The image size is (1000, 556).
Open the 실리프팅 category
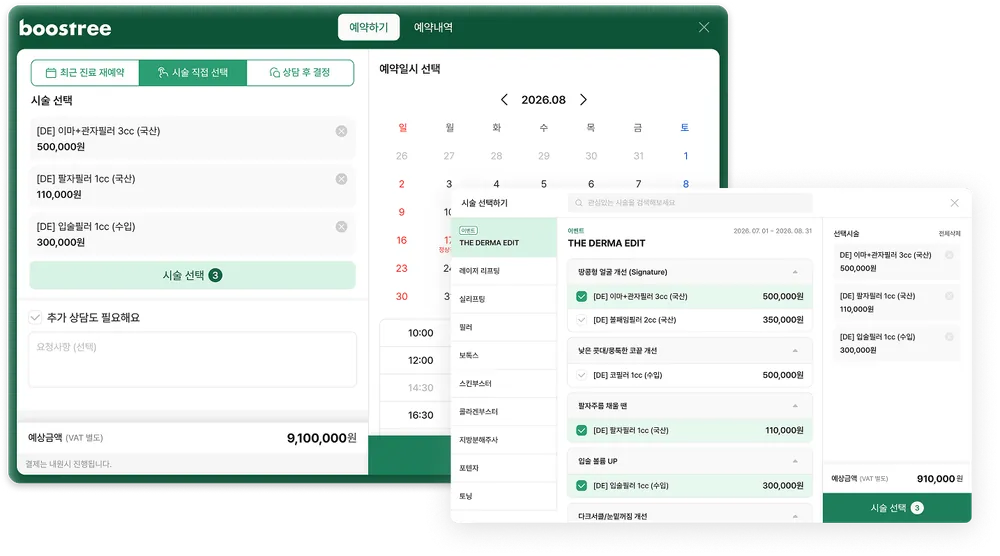coord(504,299)
